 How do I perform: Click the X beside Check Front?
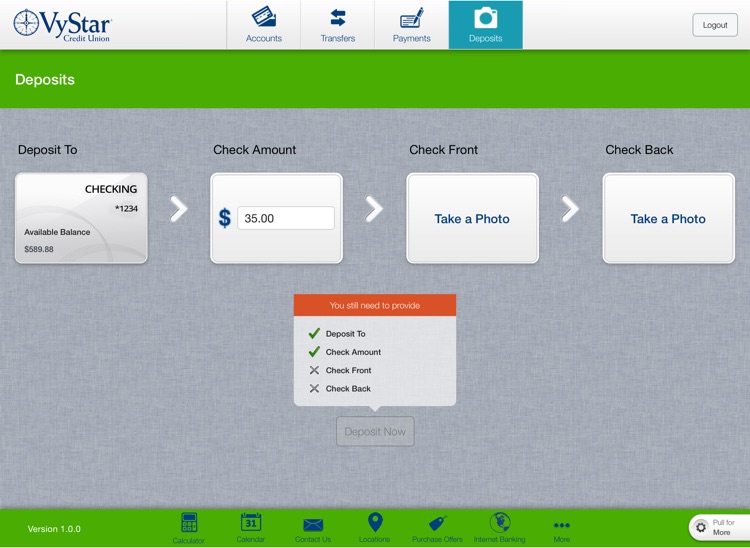[314, 370]
